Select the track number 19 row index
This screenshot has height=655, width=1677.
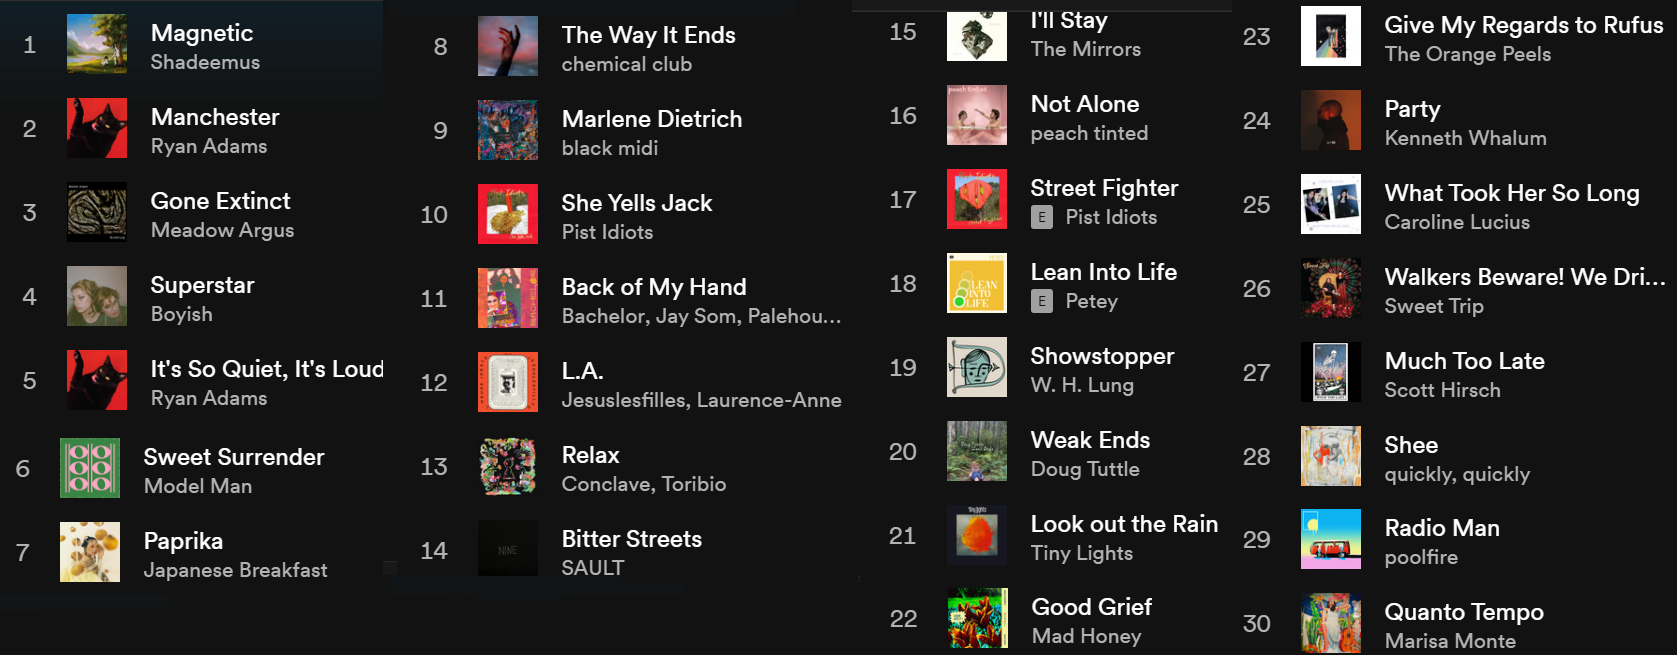point(903,368)
